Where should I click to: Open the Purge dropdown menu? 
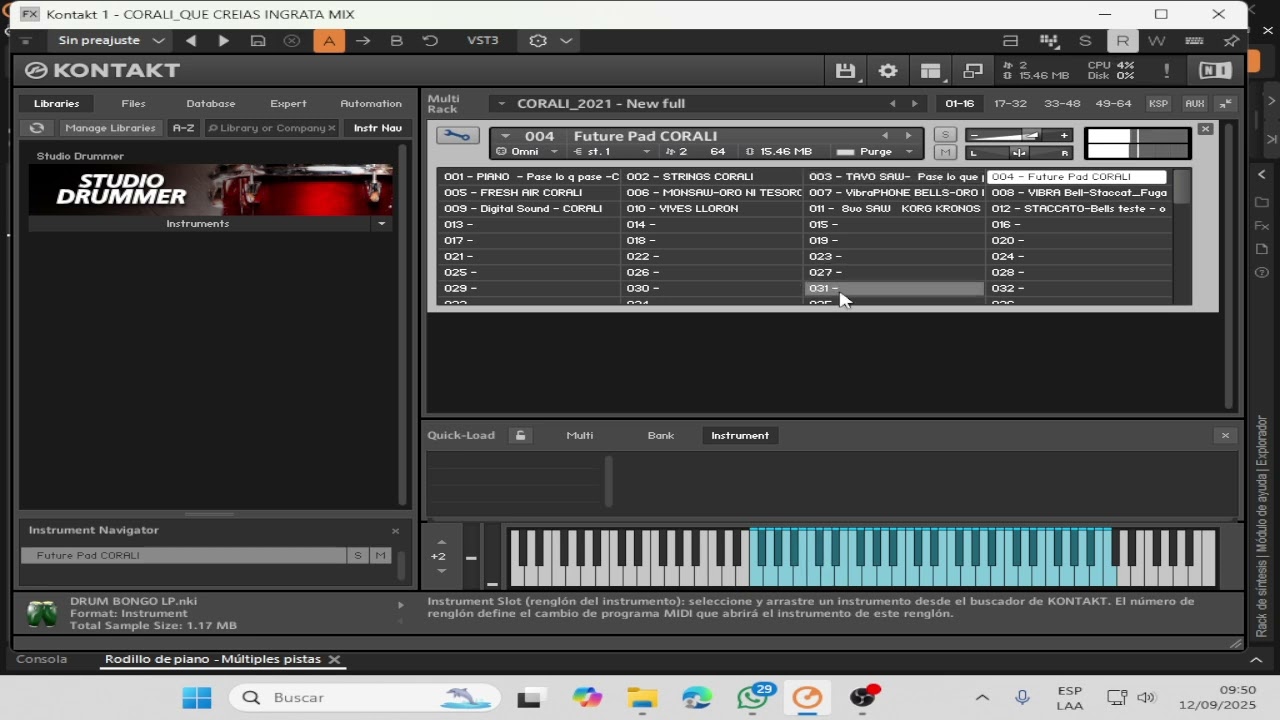tap(876, 152)
